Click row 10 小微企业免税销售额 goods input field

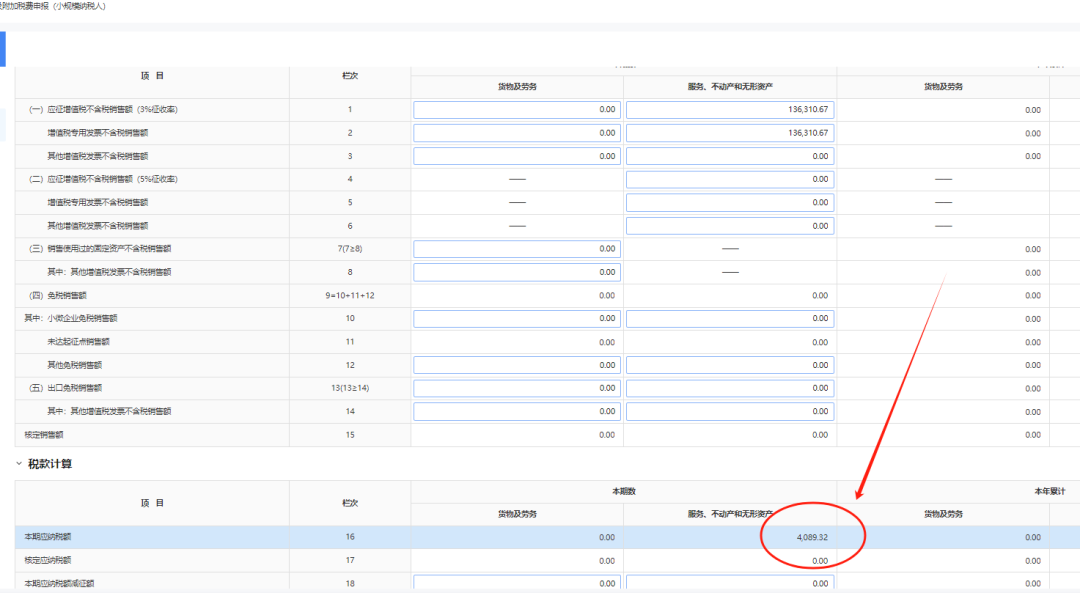click(x=517, y=319)
